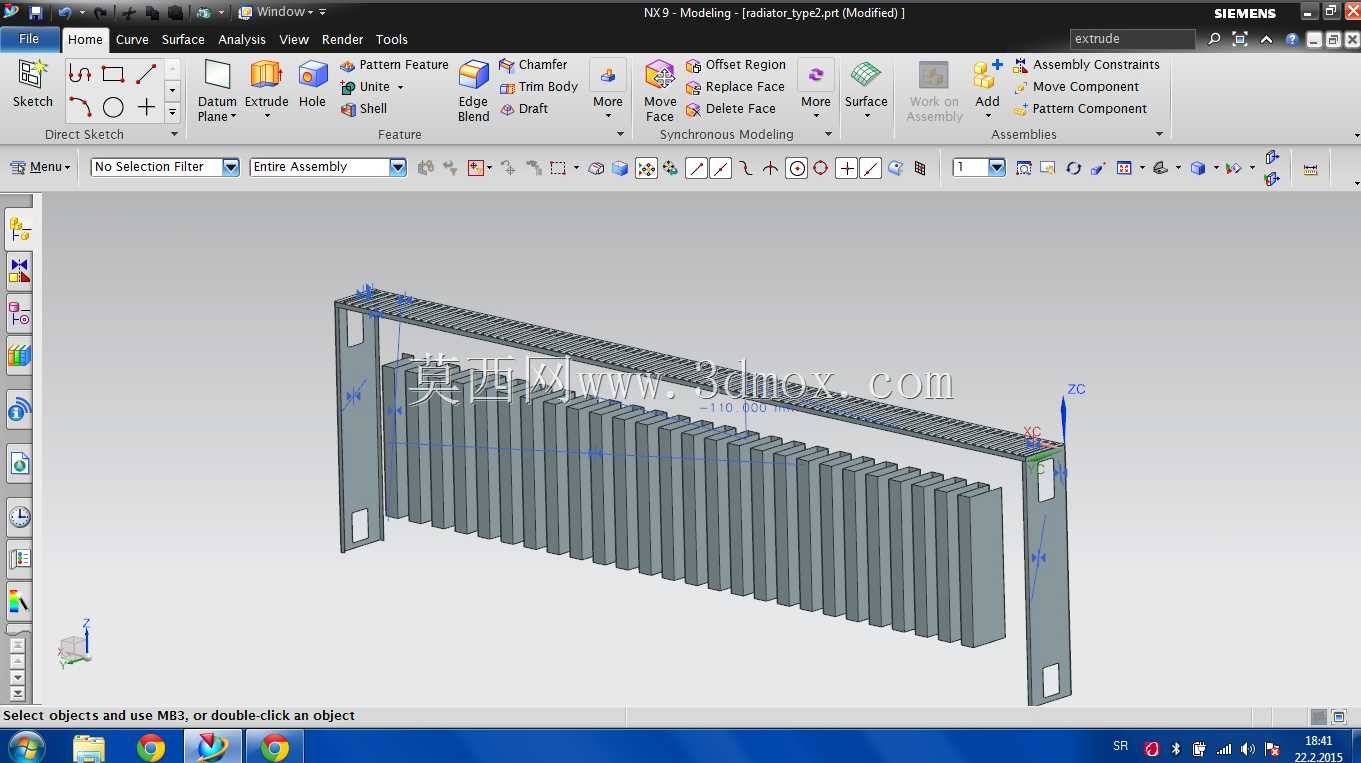
Task: Apply the Draft command
Action: point(523,109)
